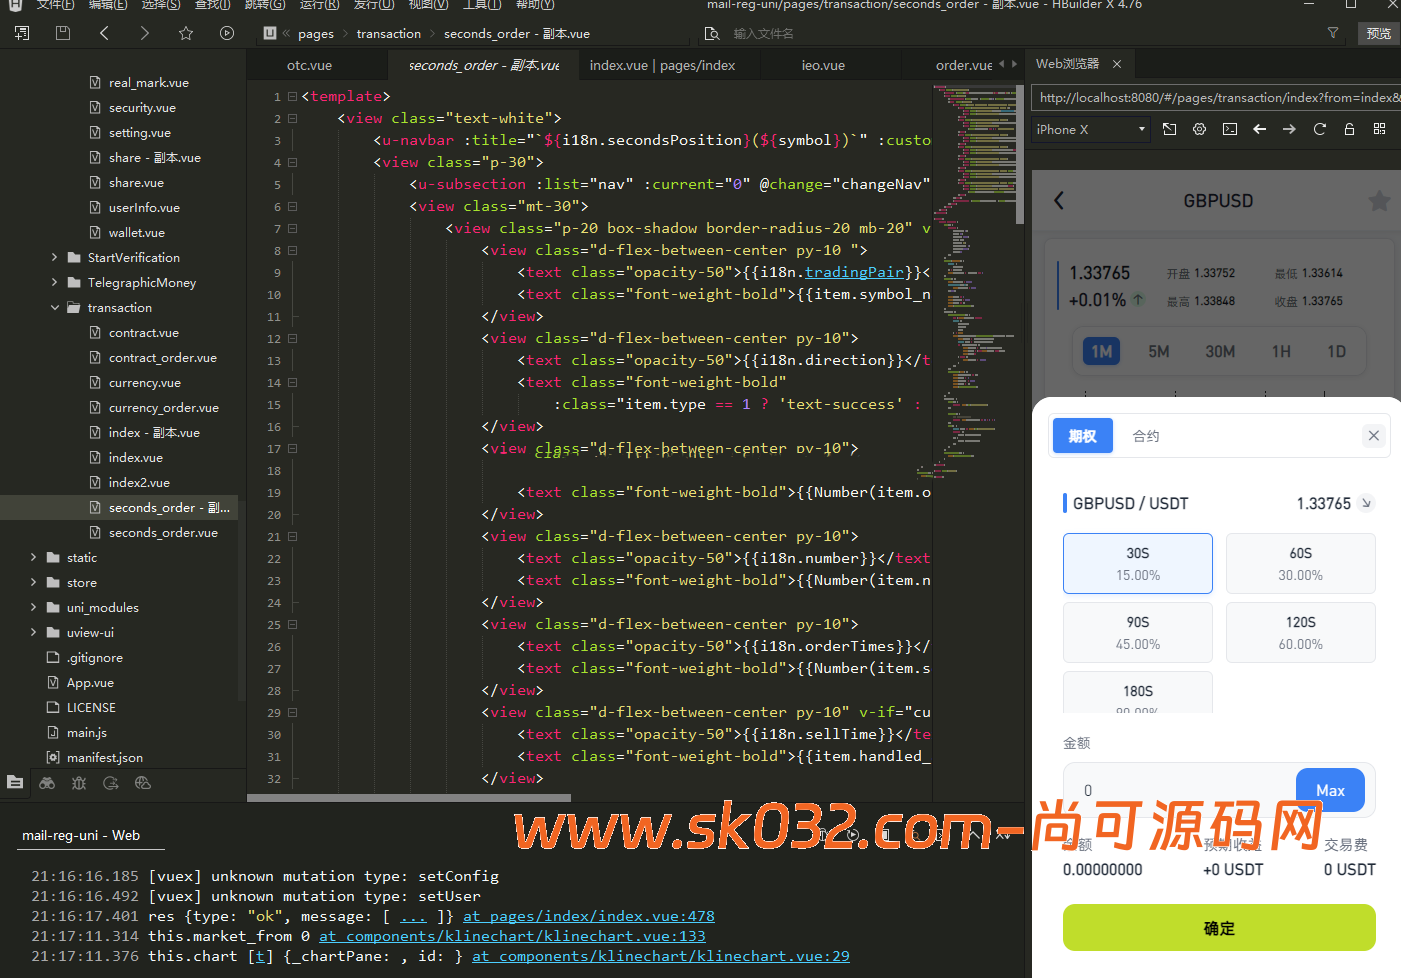Select the 60S 30.00% option
The image size is (1401, 978).
pyautogui.click(x=1300, y=564)
